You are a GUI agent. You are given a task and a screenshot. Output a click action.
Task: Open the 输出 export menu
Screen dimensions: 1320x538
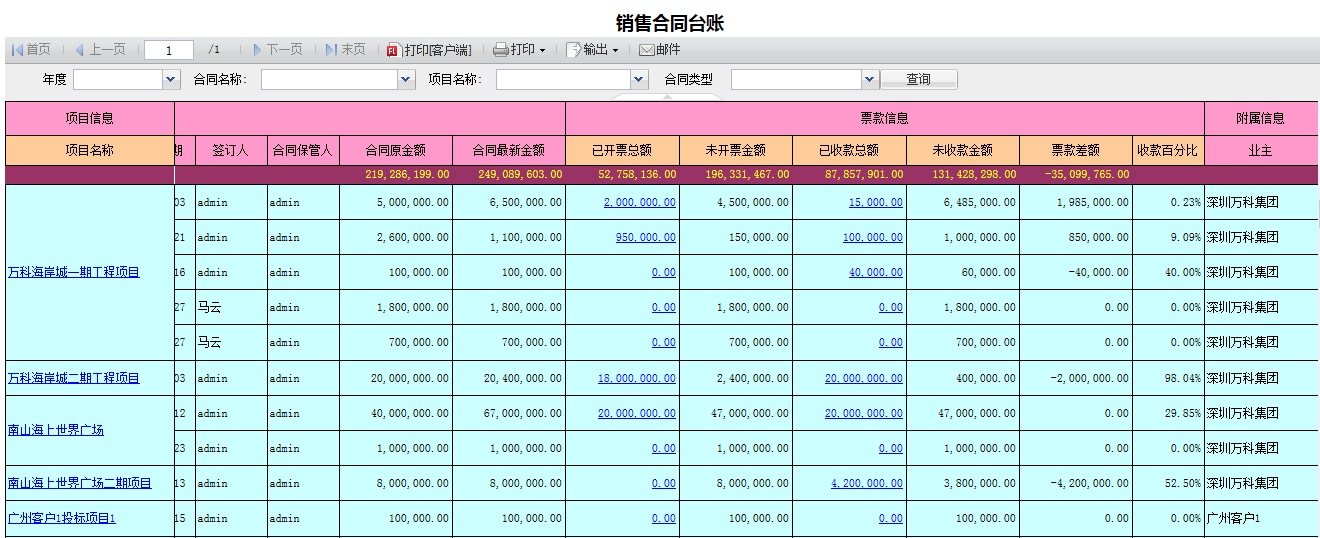pos(593,50)
